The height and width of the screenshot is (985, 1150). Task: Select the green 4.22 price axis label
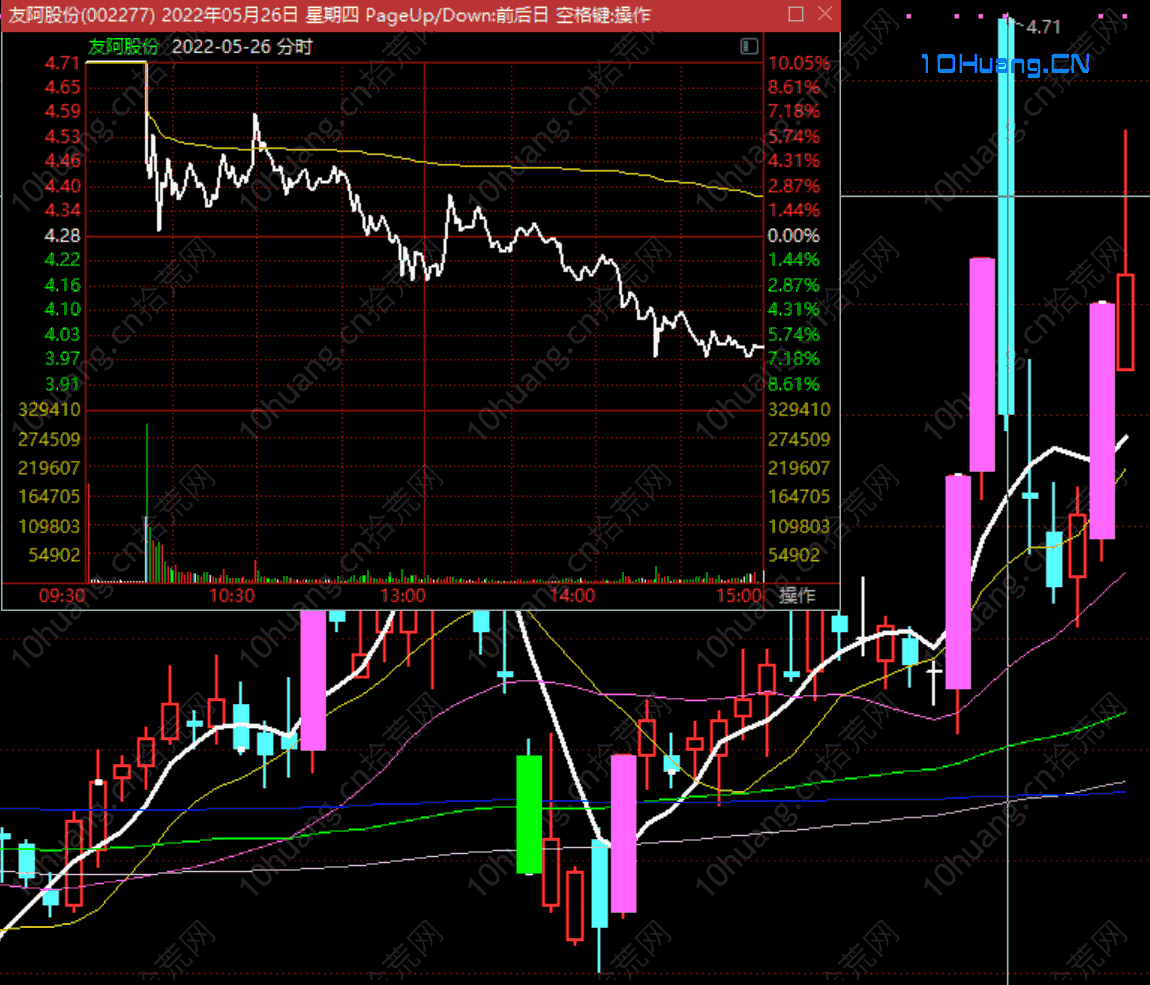[62, 260]
